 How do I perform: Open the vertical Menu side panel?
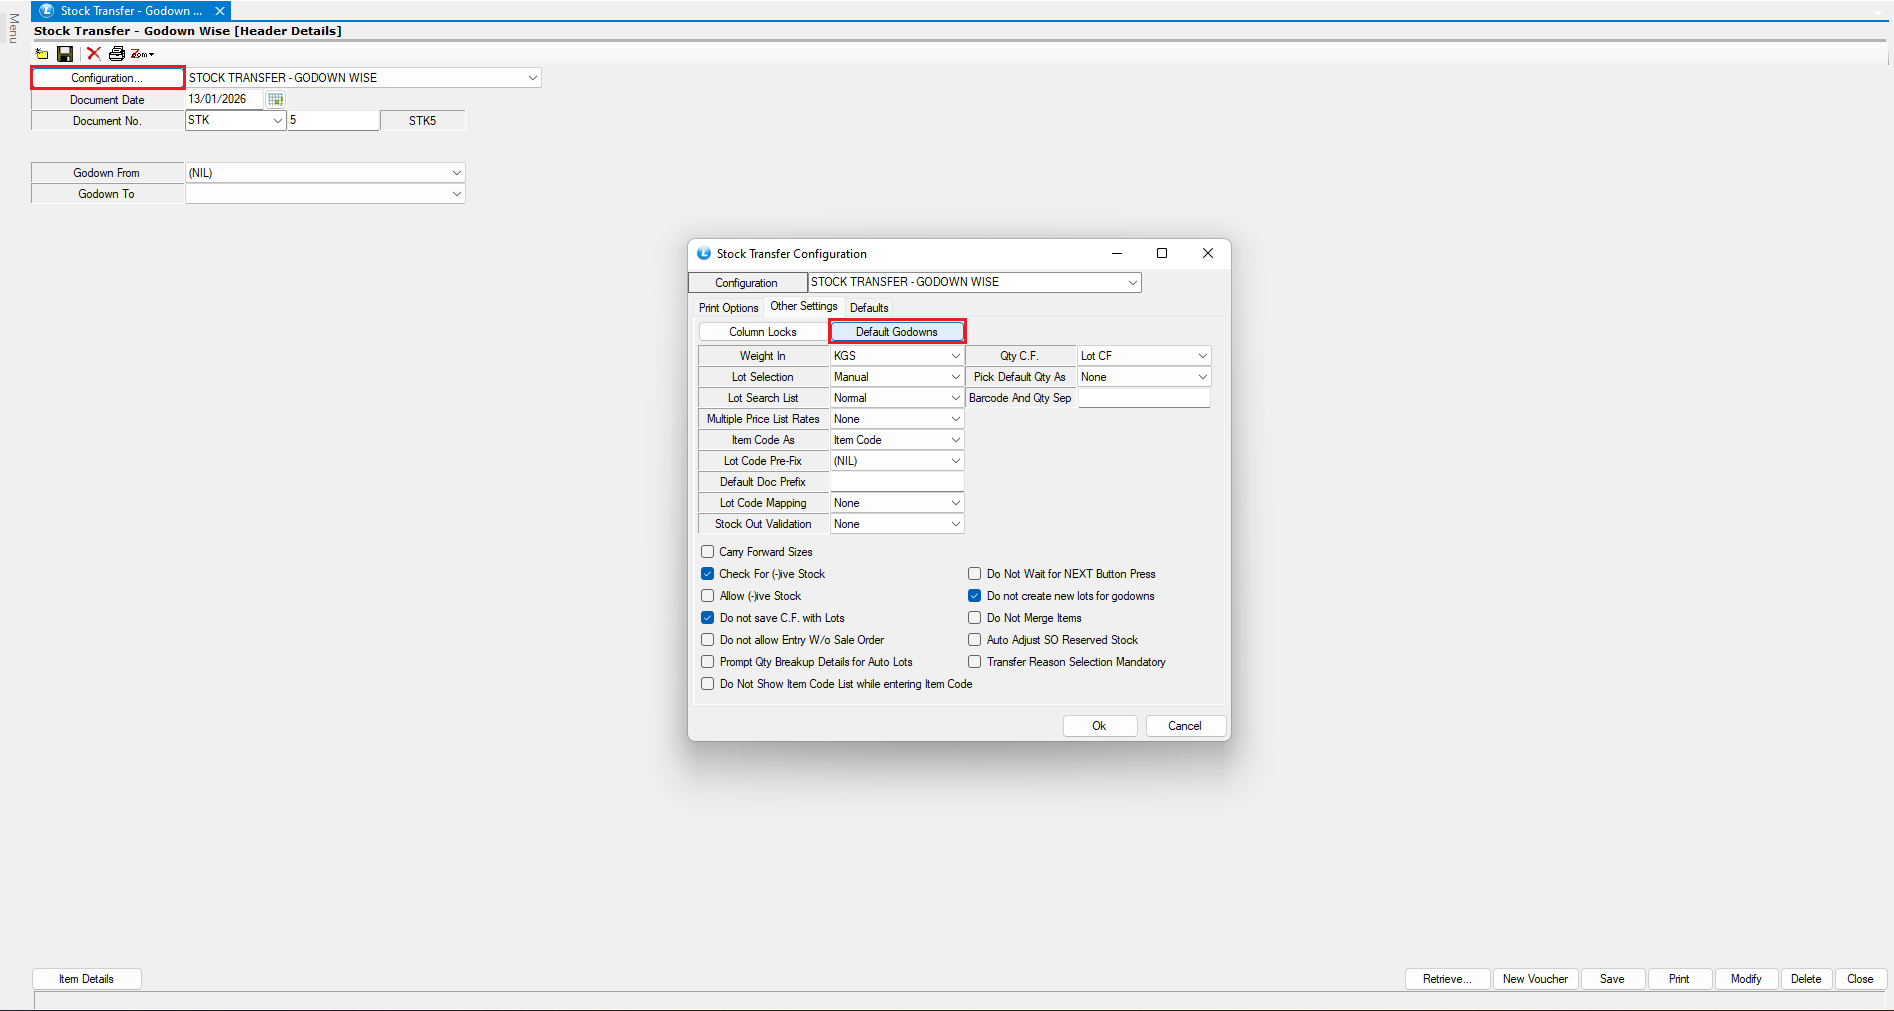13,28
